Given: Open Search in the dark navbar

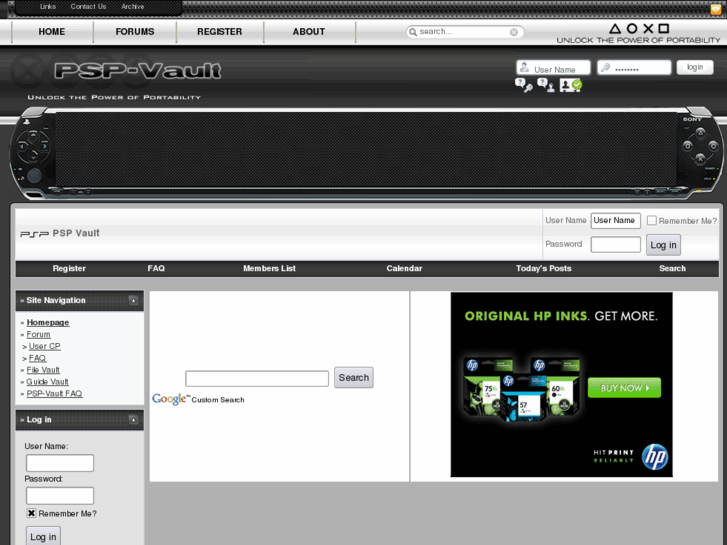Looking at the screenshot, I should [672, 269].
